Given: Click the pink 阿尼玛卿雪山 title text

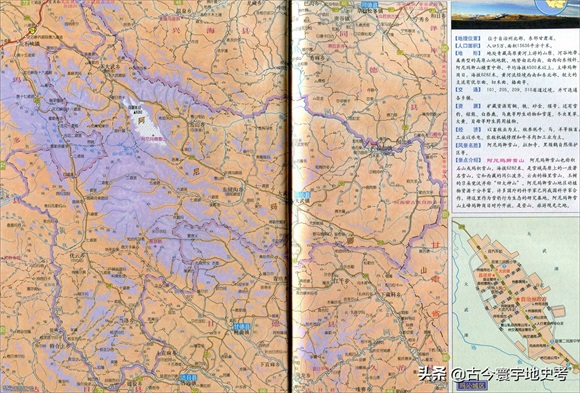Looking at the screenshot, I should pos(506,161).
